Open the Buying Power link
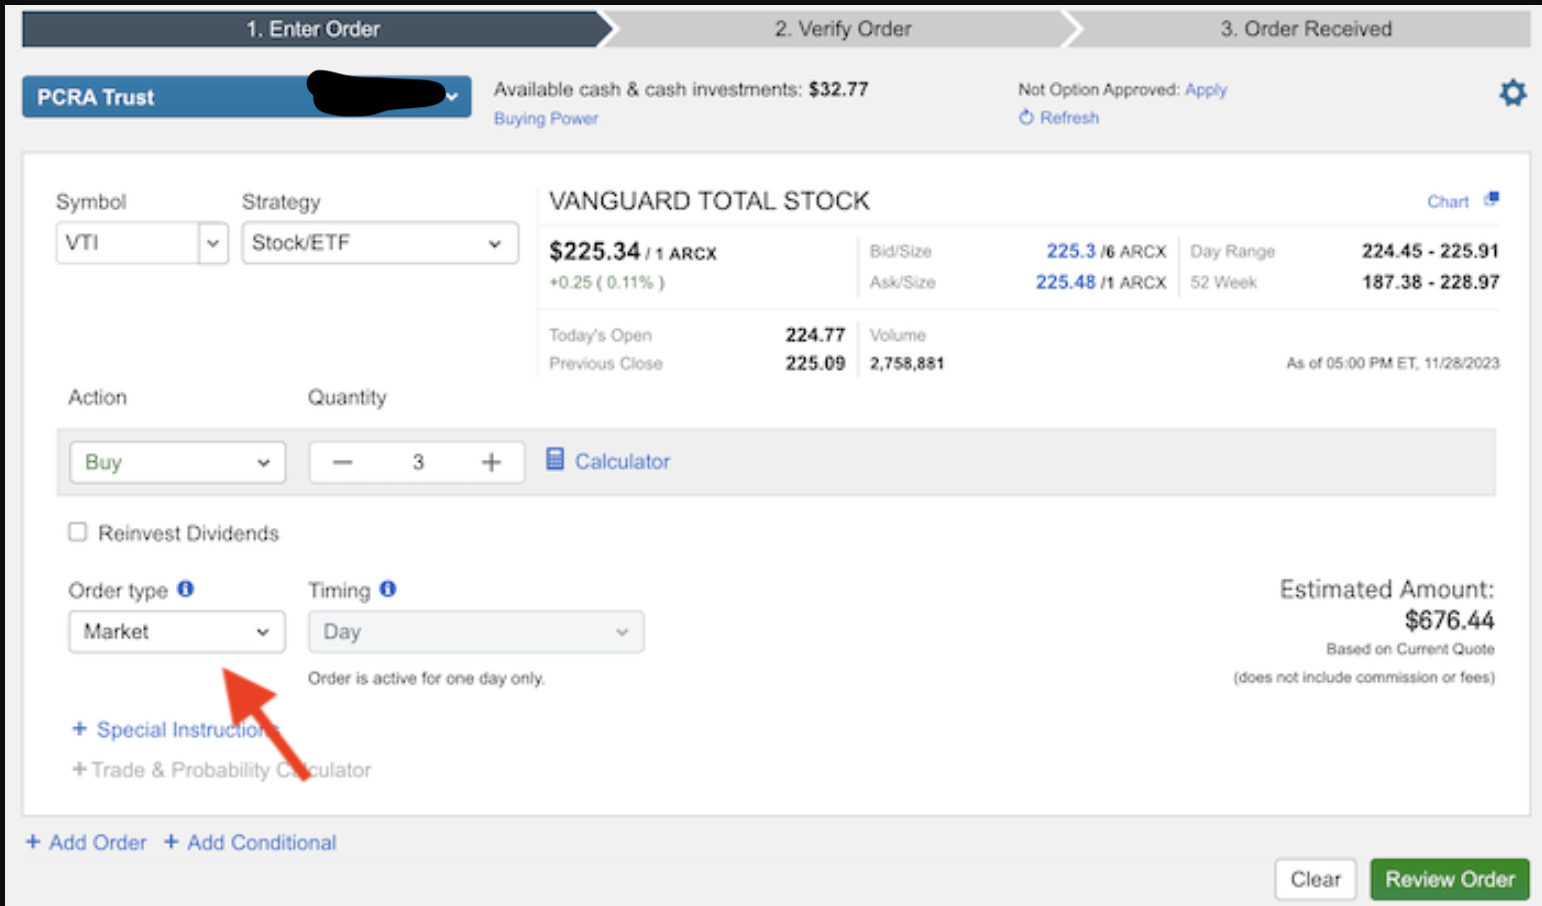Viewport: 1542px width, 906px height. pyautogui.click(x=545, y=119)
